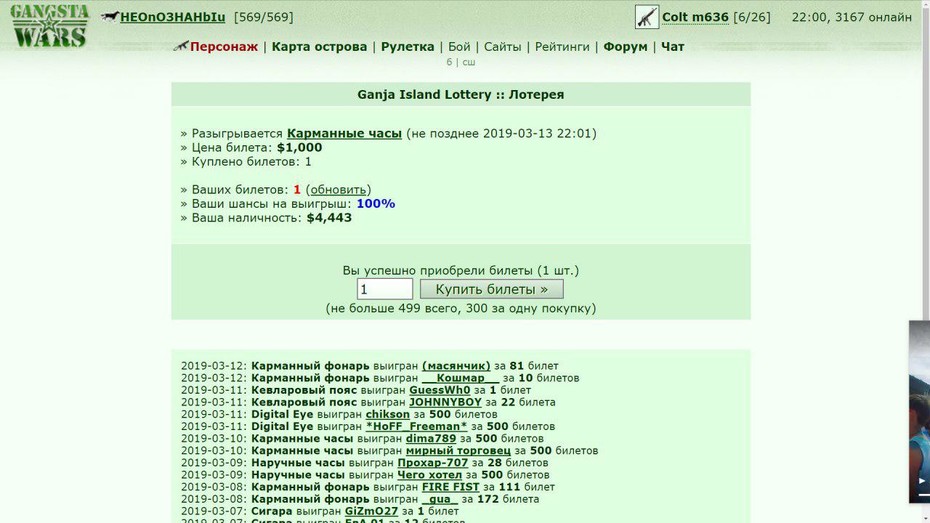Open winner profile GiZmO27
Image resolution: width=930 pixels, height=523 pixels.
click(x=371, y=511)
